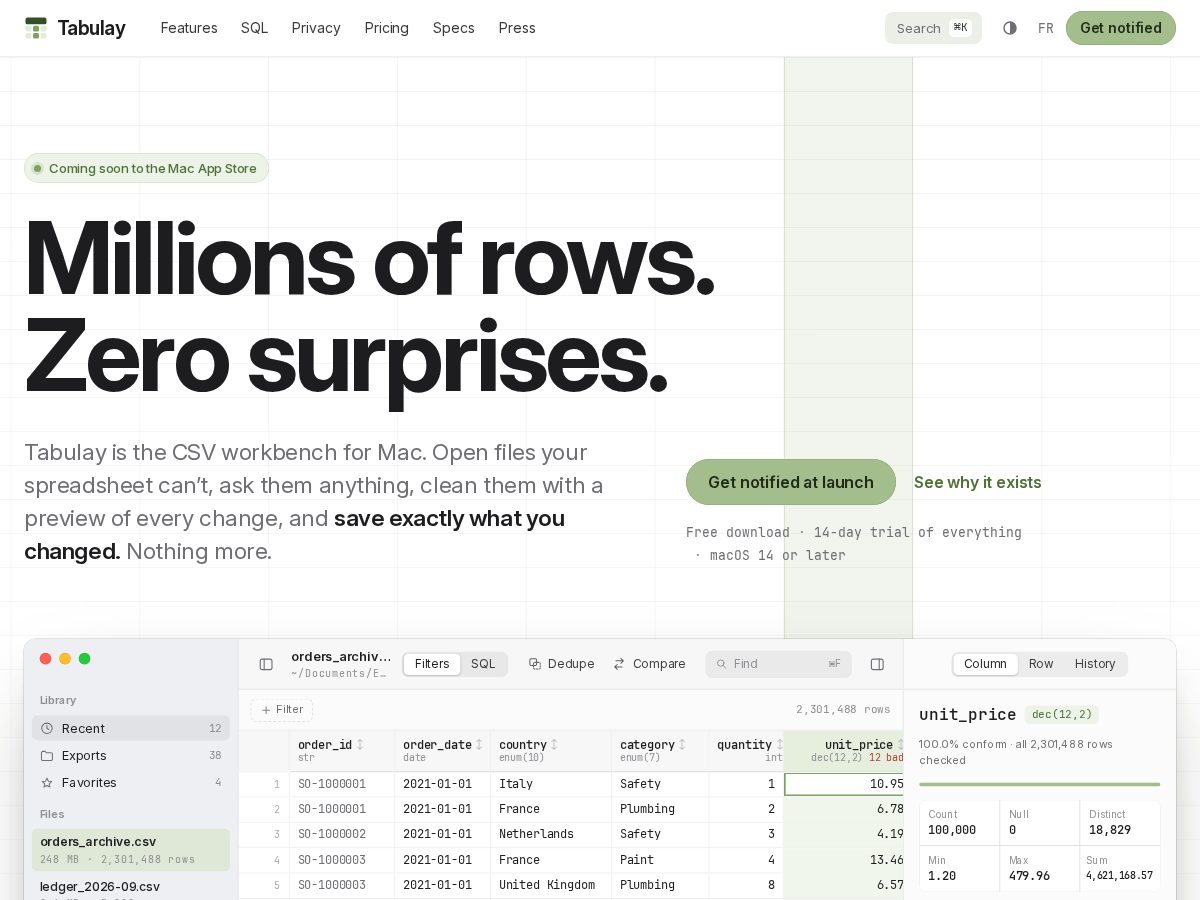Click the United Kingdom country cell
The image size is (1200, 900).
[551, 885]
